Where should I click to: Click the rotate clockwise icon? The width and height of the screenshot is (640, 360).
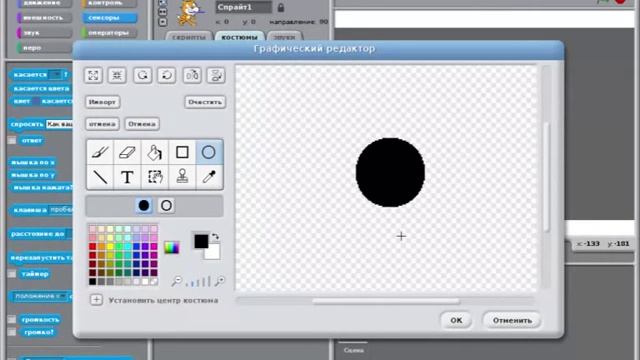coord(167,76)
